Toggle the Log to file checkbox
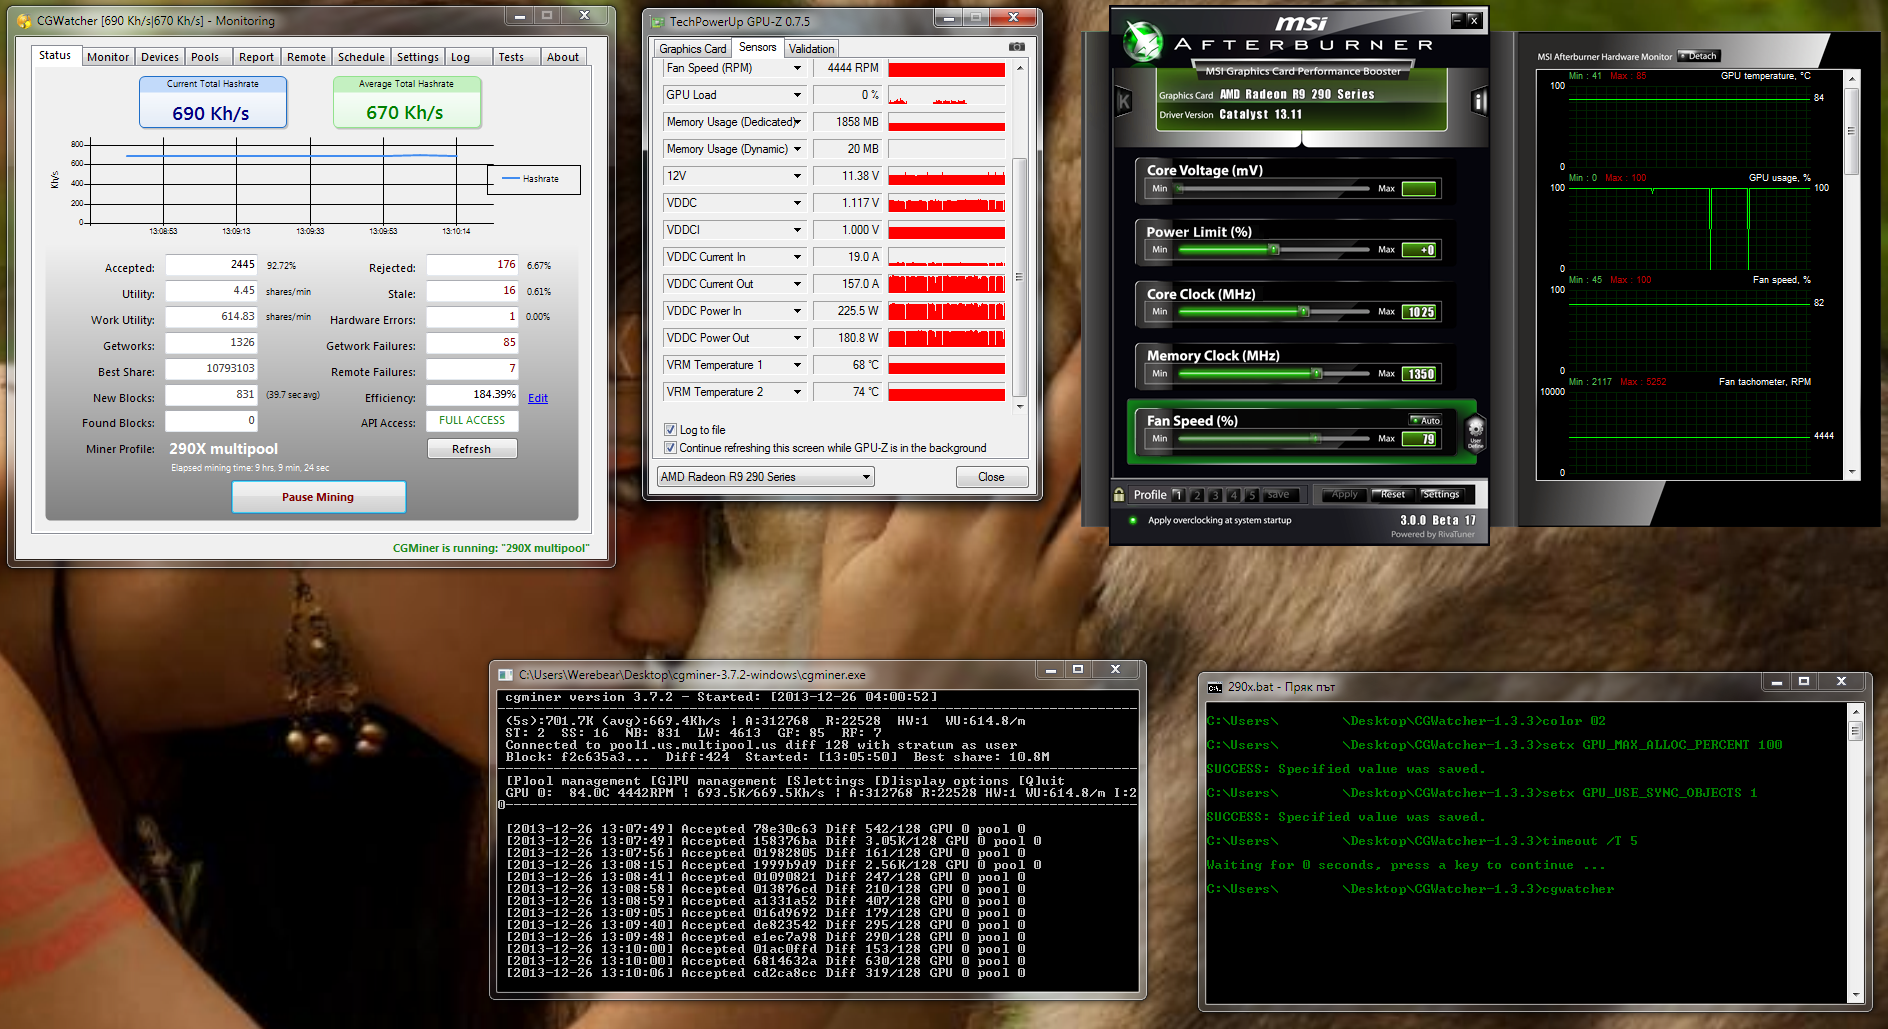Viewport: 1888px width, 1029px height. pos(671,430)
